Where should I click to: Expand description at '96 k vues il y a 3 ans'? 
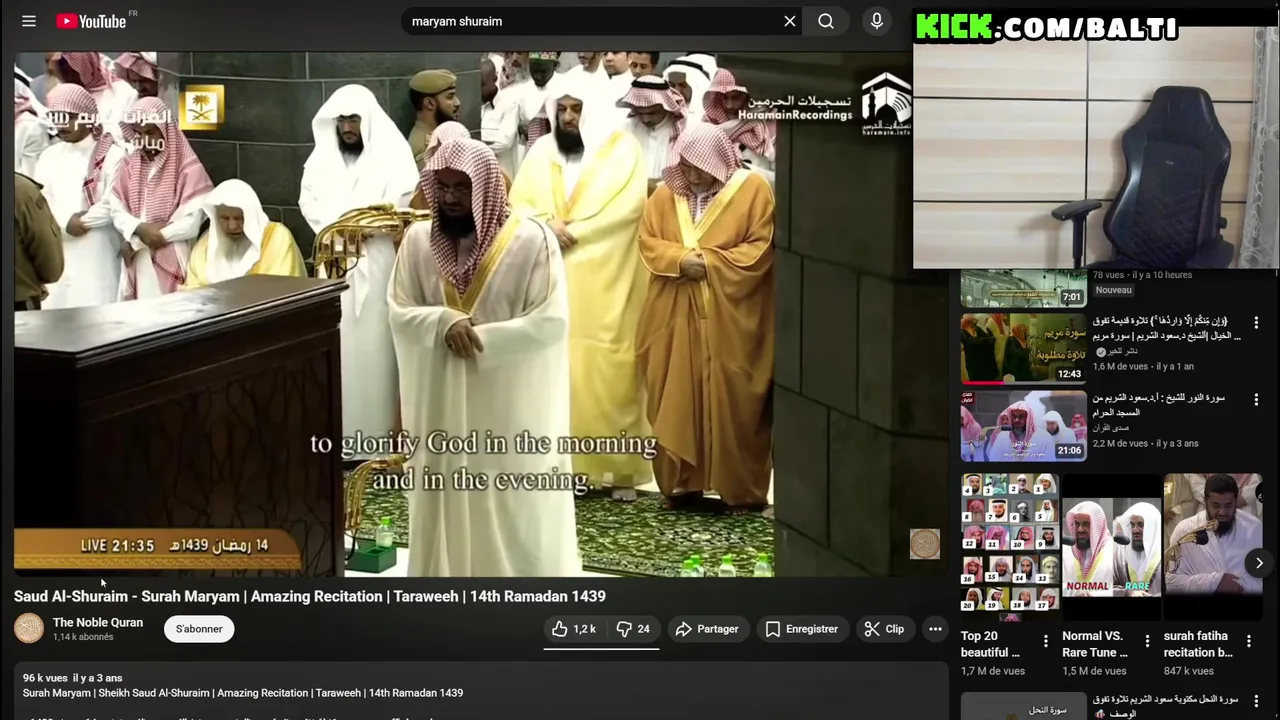pos(73,678)
